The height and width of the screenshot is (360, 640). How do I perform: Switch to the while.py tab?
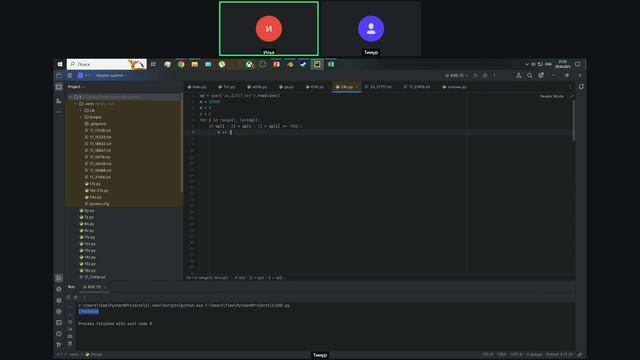(257, 87)
